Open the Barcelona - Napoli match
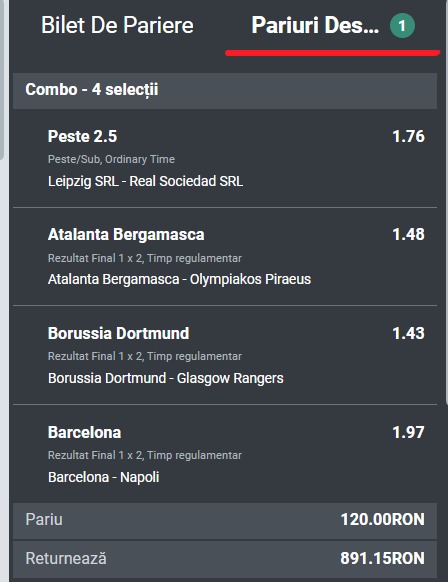 click(104, 477)
